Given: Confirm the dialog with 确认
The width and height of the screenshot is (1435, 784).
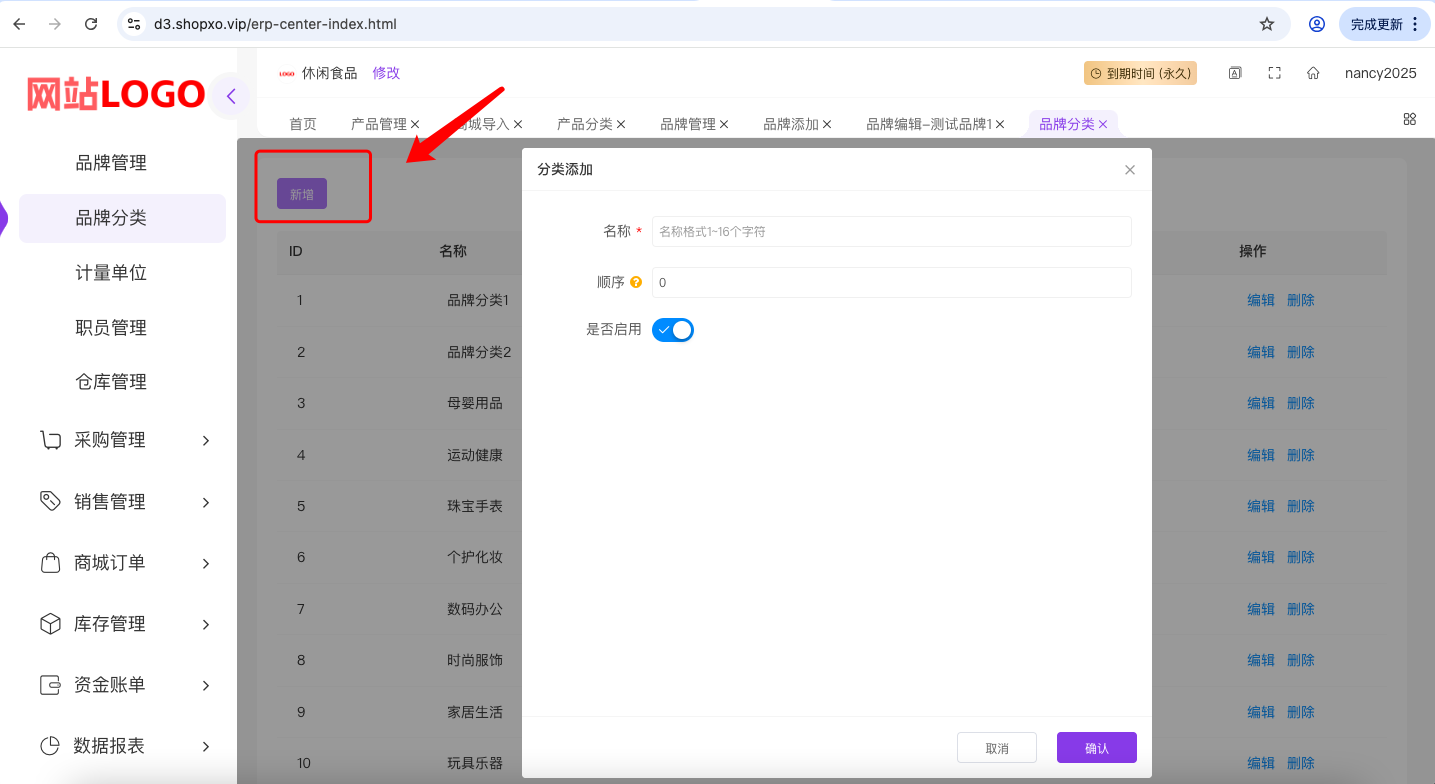Looking at the screenshot, I should click(1097, 748).
